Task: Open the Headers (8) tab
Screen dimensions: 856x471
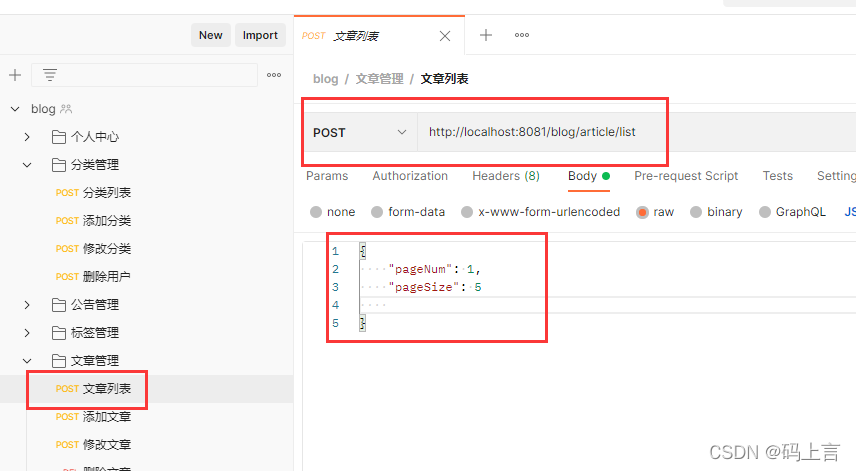Action: pos(506,176)
